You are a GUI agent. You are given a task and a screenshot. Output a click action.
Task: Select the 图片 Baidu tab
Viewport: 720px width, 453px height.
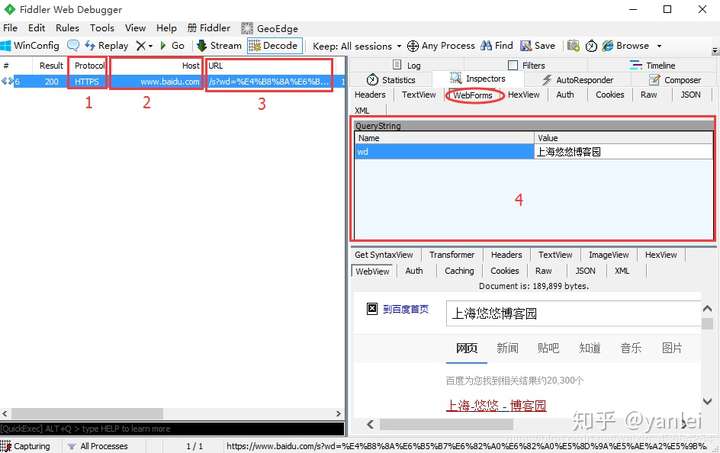click(672, 348)
